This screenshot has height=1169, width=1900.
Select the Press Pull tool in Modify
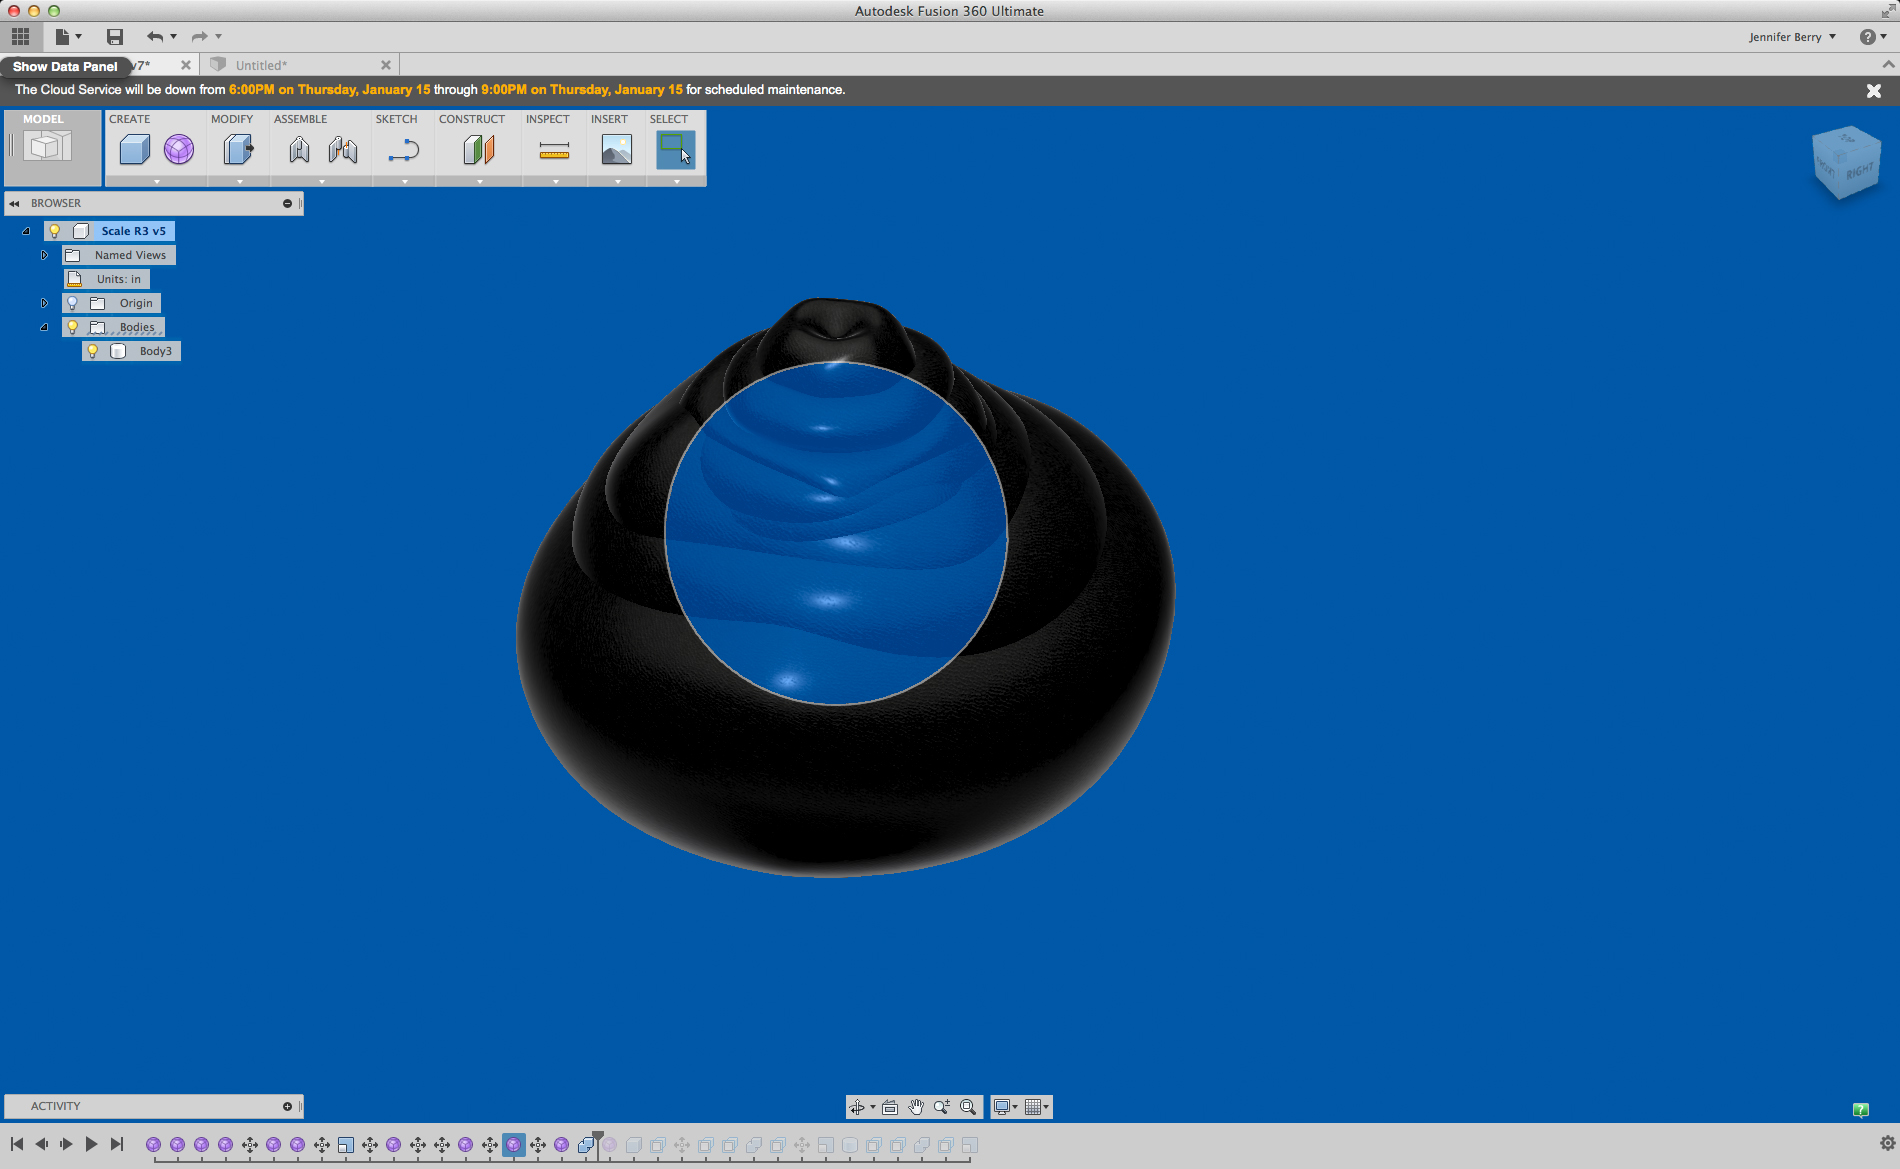[238, 150]
